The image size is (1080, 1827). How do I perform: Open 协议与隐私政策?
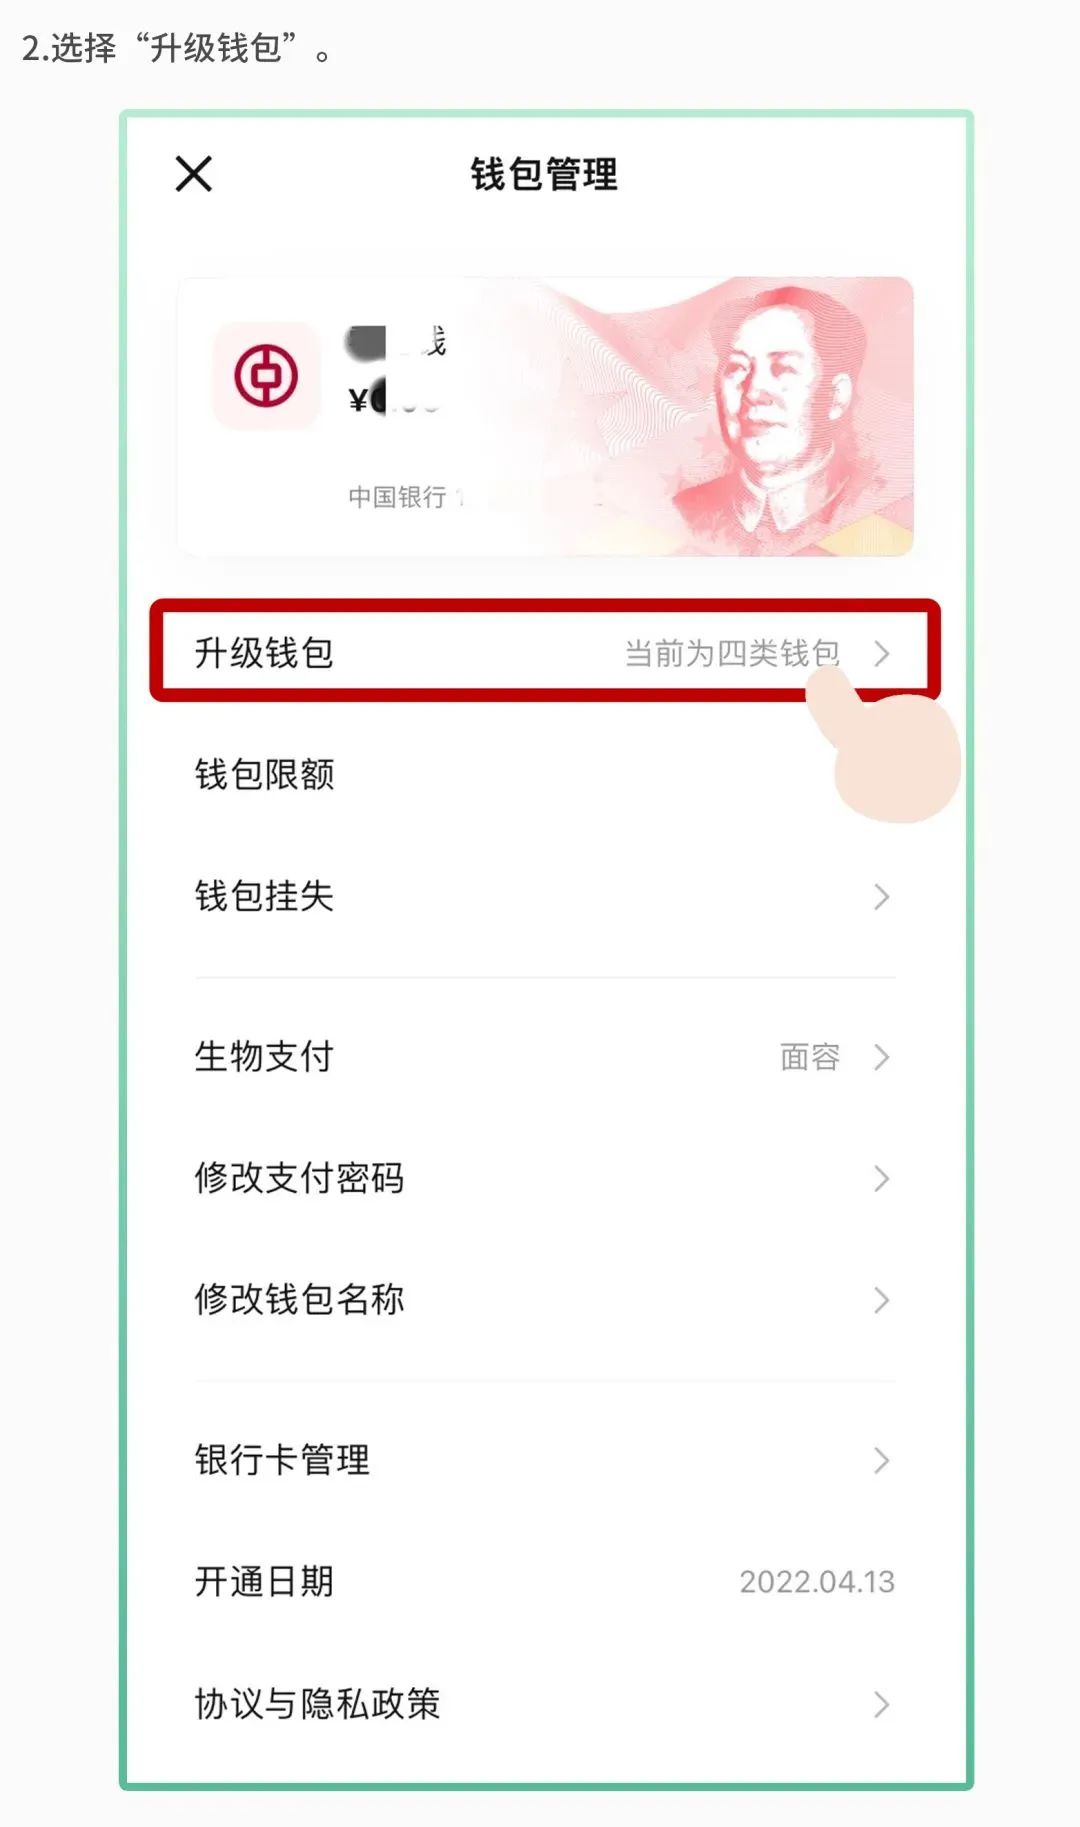545,1703
